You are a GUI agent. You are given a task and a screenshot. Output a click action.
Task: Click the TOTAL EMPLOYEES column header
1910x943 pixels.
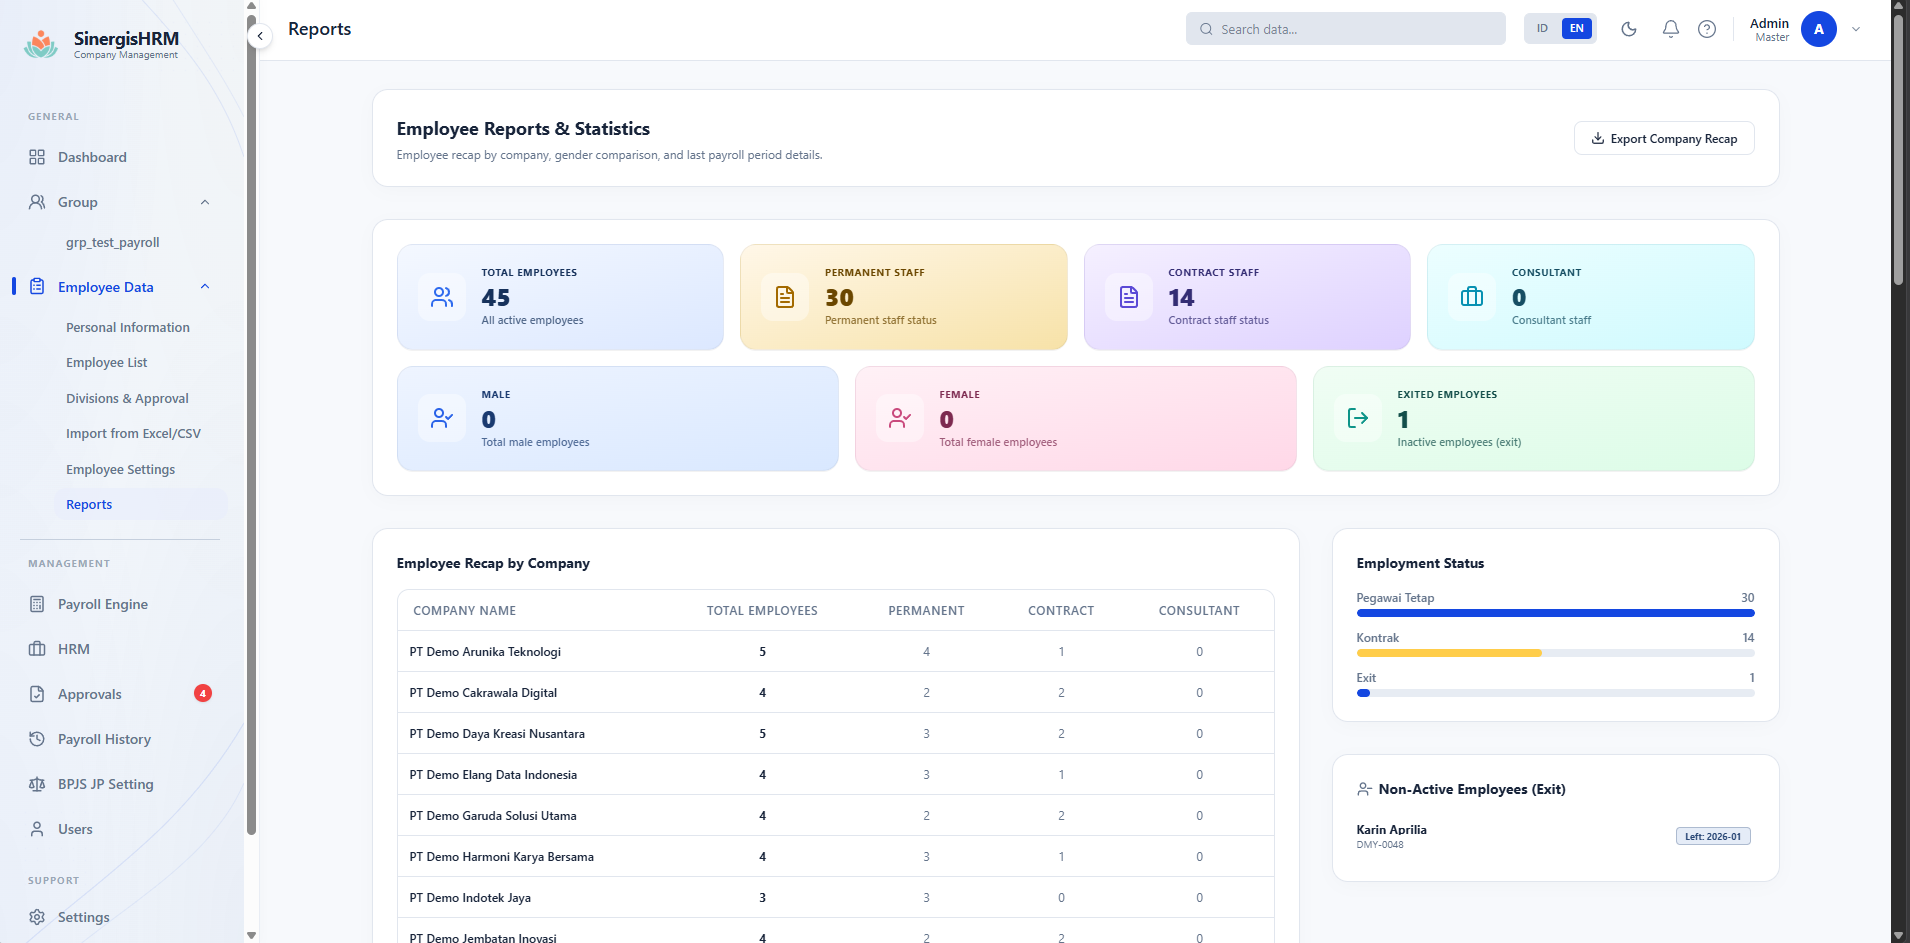(x=762, y=610)
